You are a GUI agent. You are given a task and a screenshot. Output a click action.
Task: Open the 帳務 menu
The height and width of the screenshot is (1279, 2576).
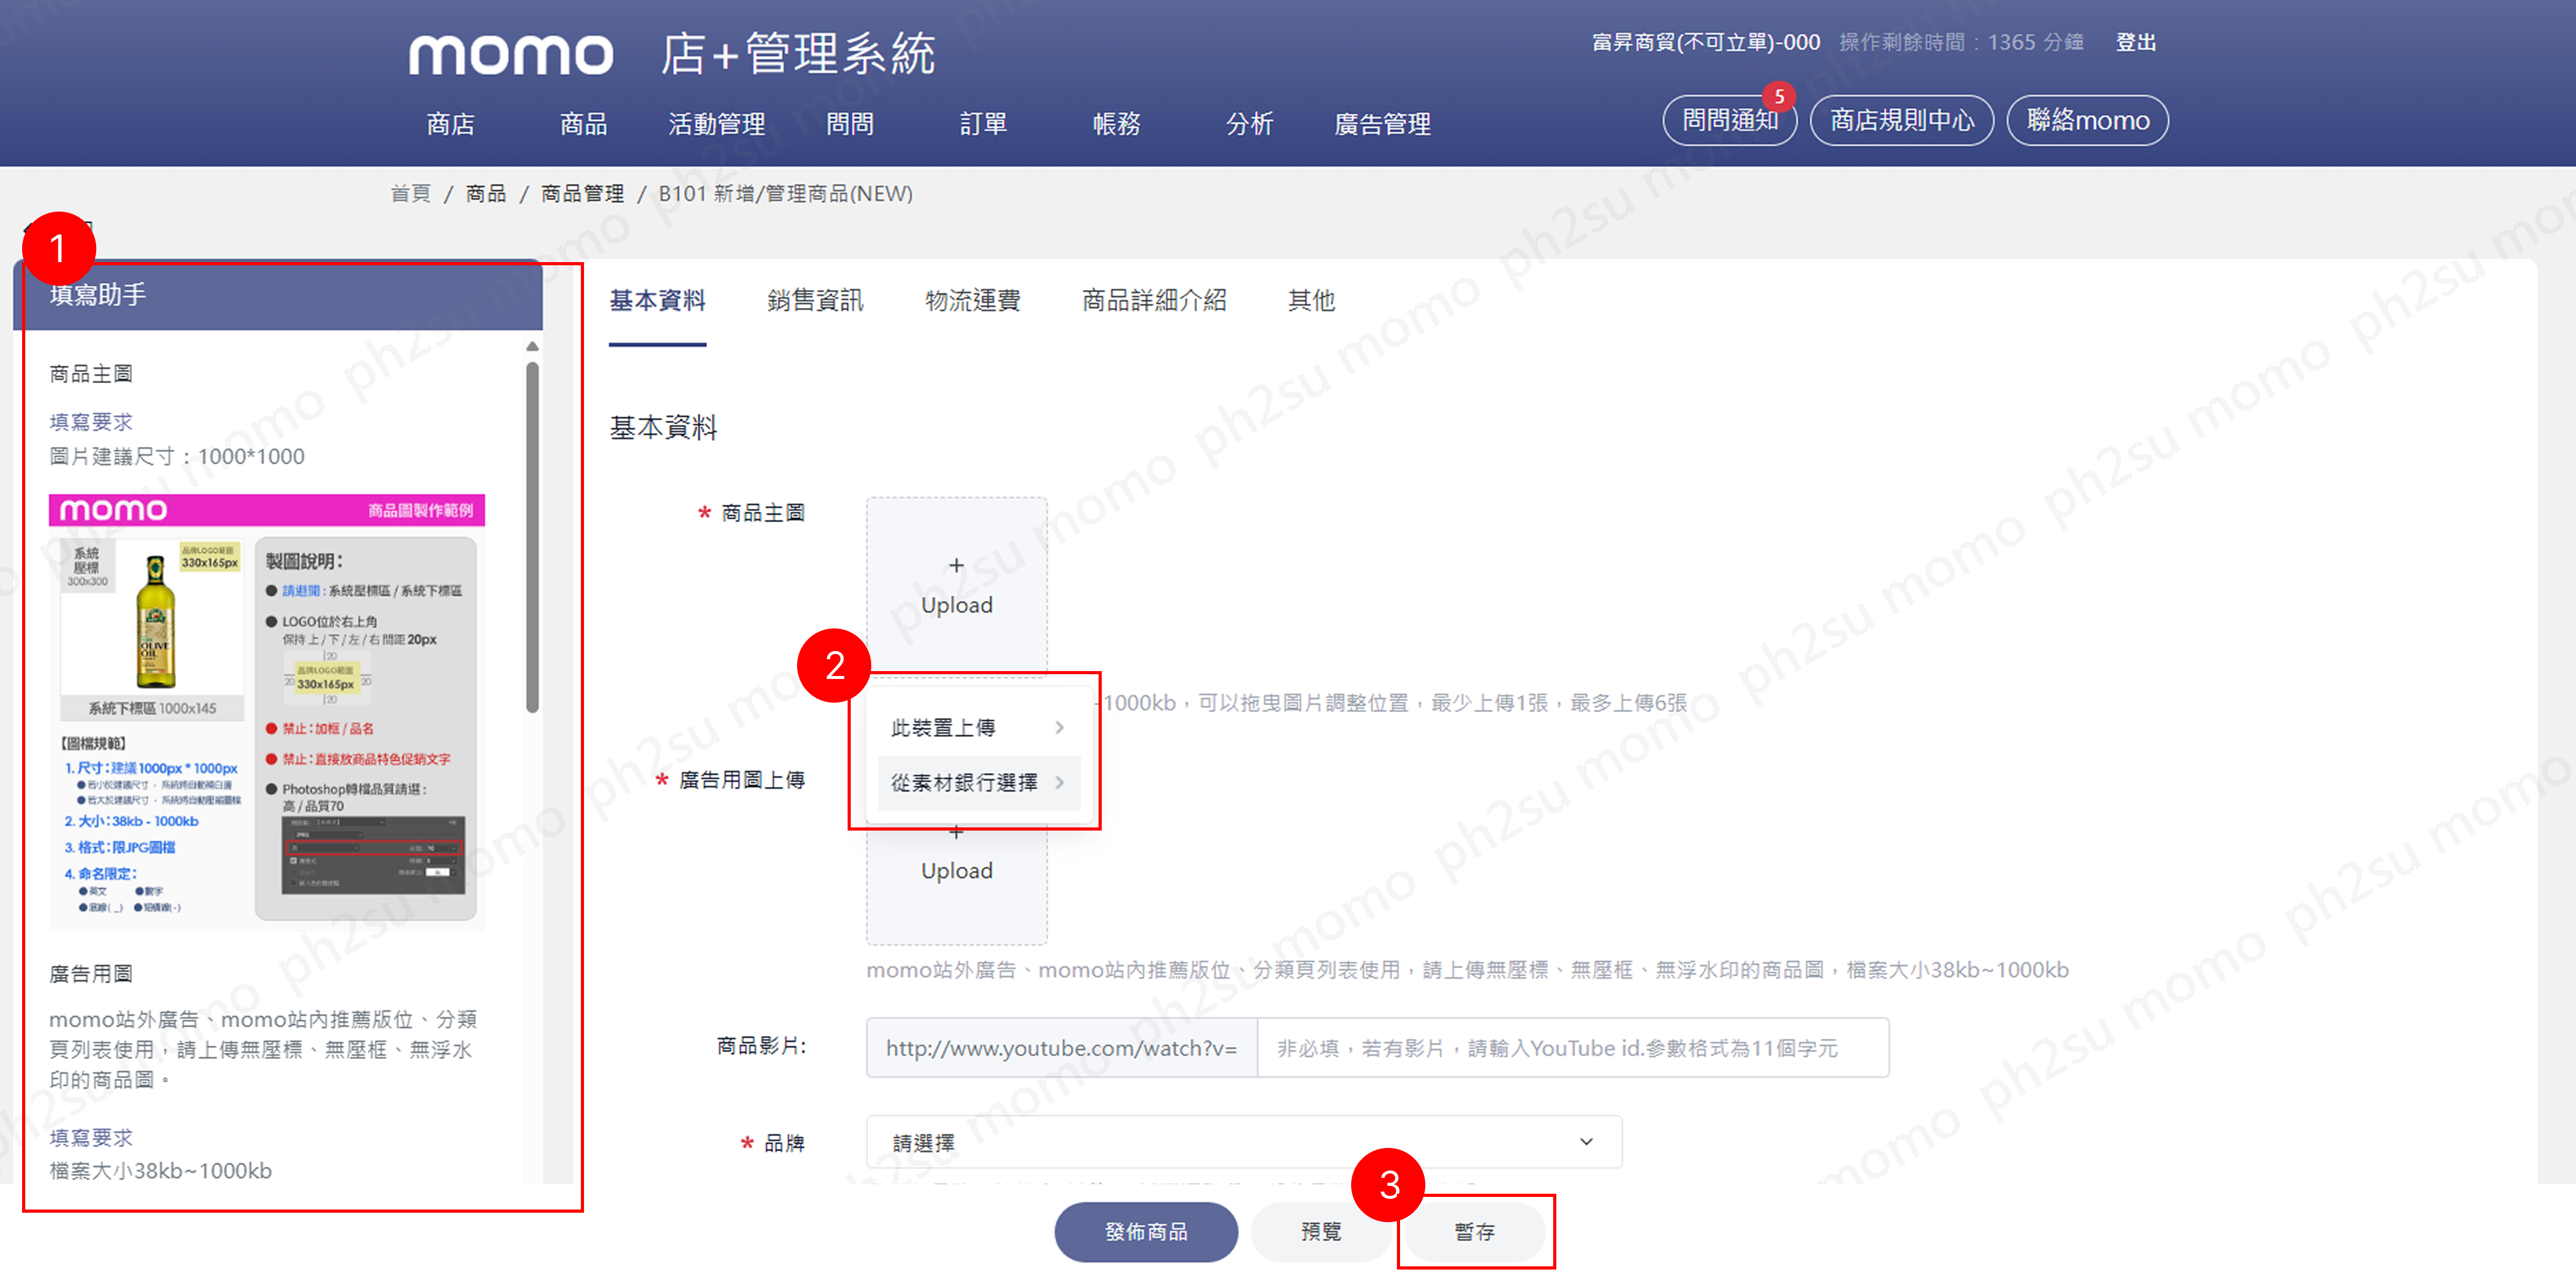(x=1116, y=124)
